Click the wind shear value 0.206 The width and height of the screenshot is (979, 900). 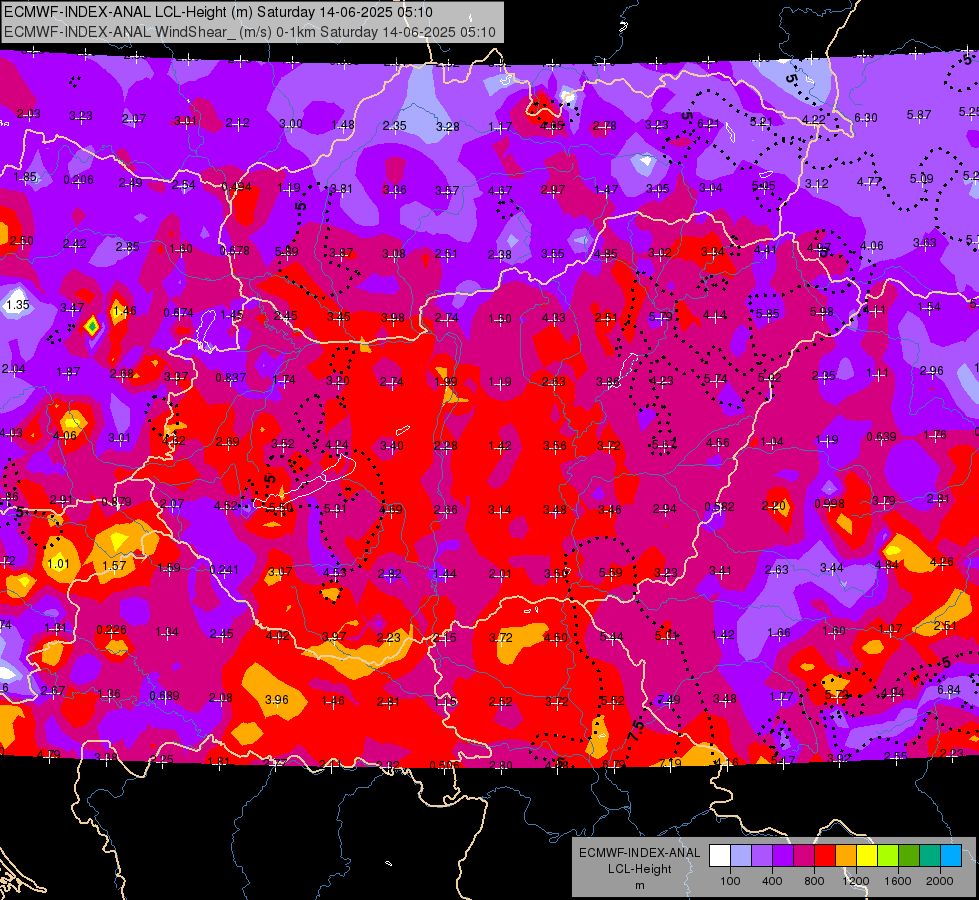79,180
